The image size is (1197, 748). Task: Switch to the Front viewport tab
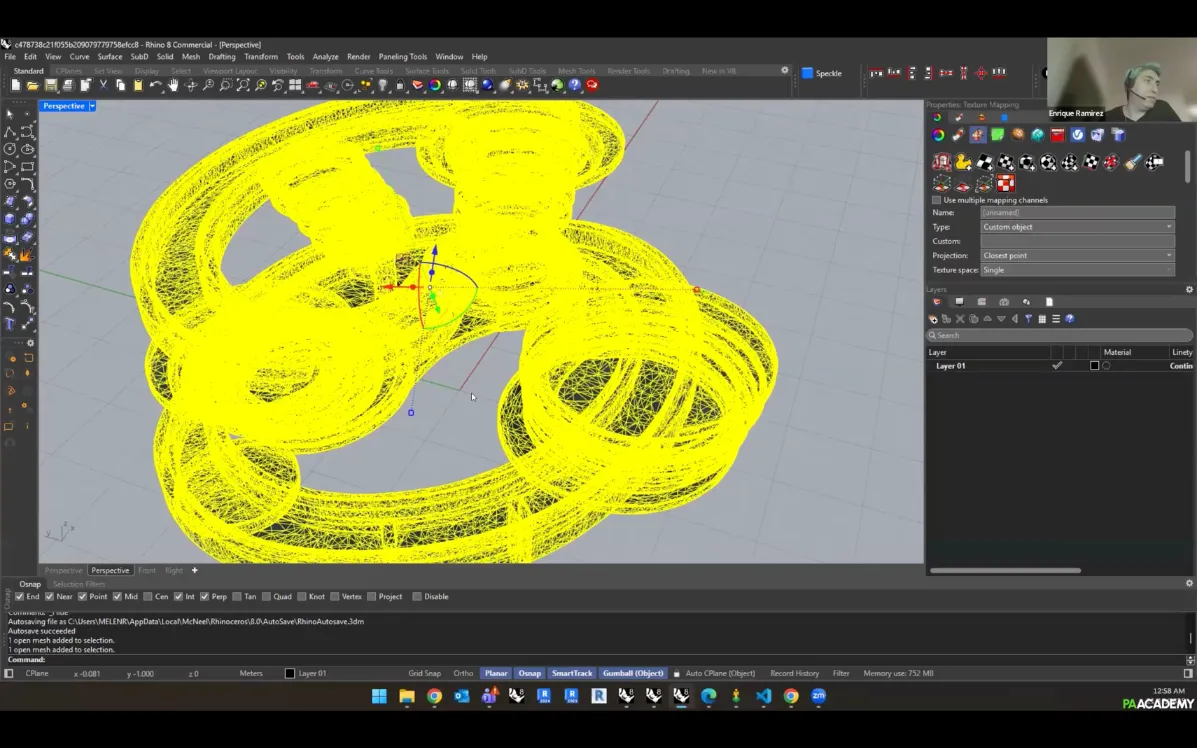coord(147,571)
